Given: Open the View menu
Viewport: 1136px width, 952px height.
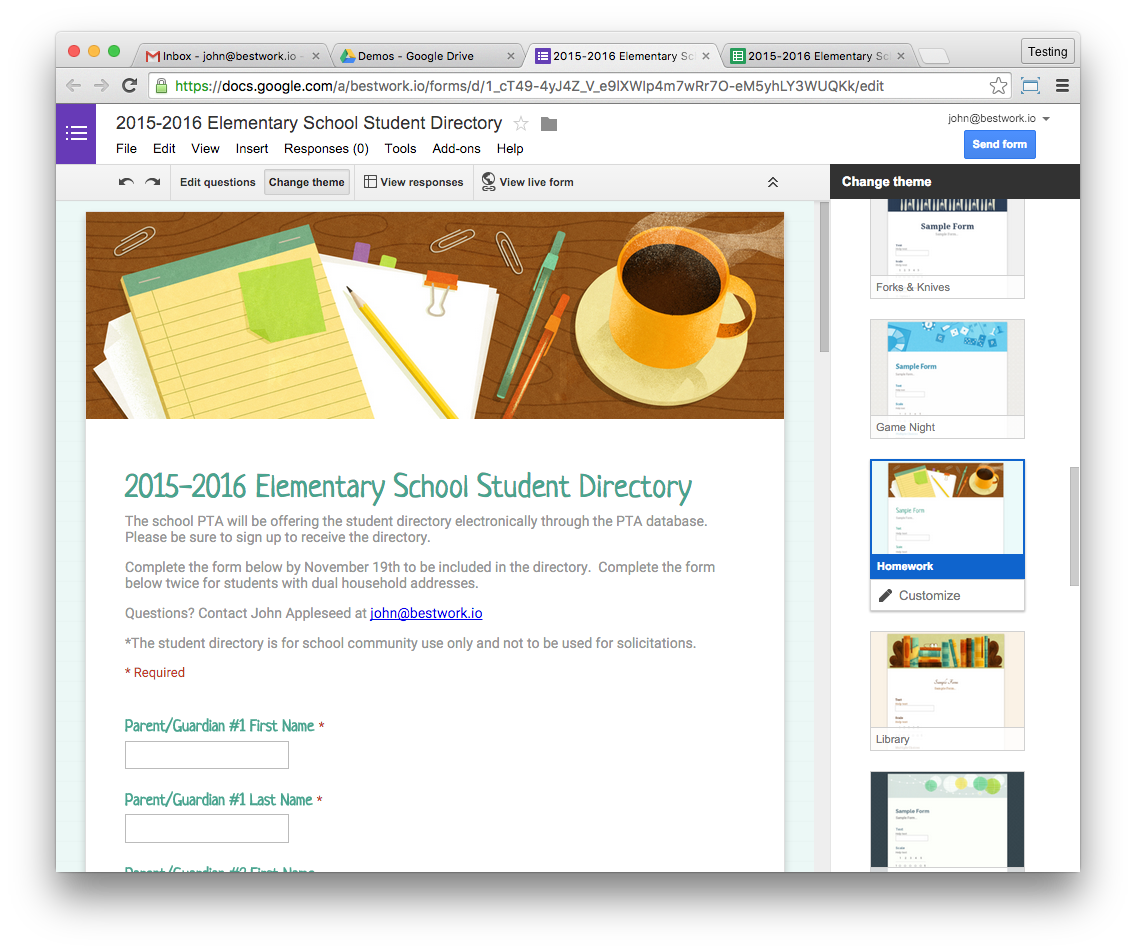Looking at the screenshot, I should point(205,149).
